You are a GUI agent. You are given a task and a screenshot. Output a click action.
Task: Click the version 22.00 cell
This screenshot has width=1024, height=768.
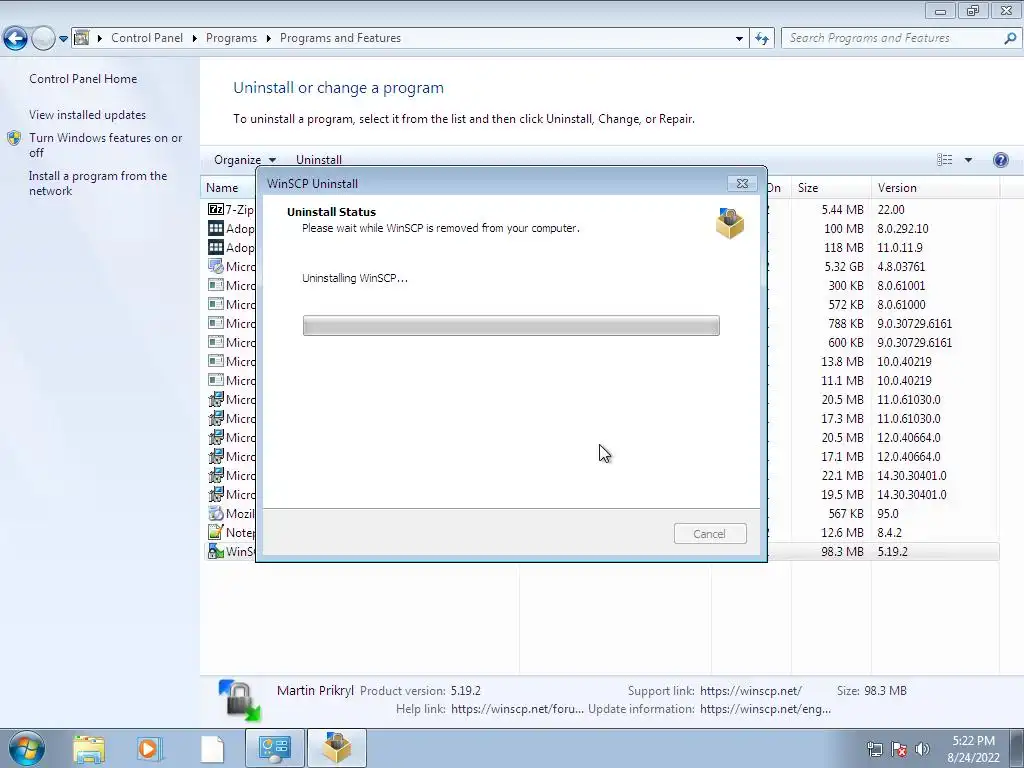(x=891, y=209)
